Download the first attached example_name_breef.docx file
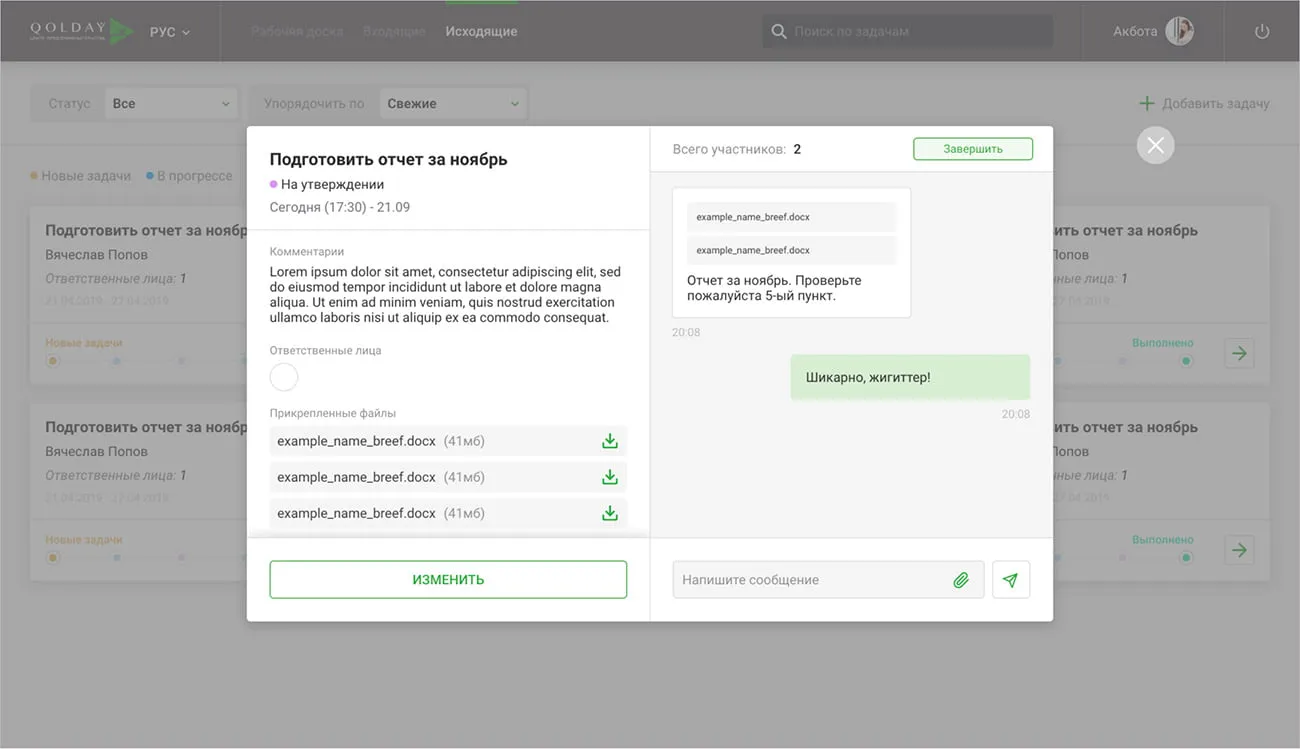The width and height of the screenshot is (1300, 749). pyautogui.click(x=609, y=441)
